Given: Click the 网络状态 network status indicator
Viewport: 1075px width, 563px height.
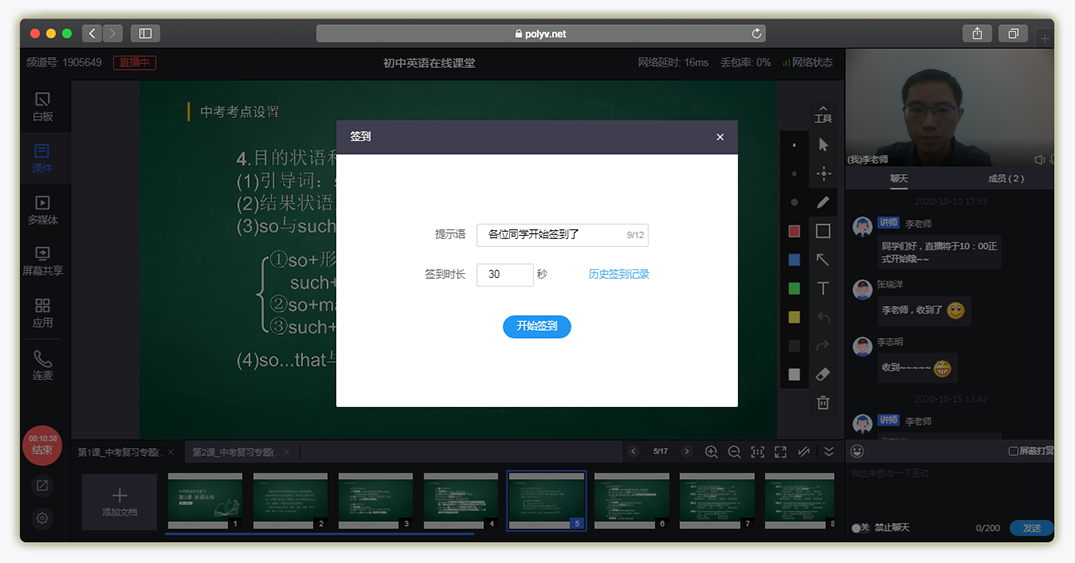Looking at the screenshot, I should 807,62.
